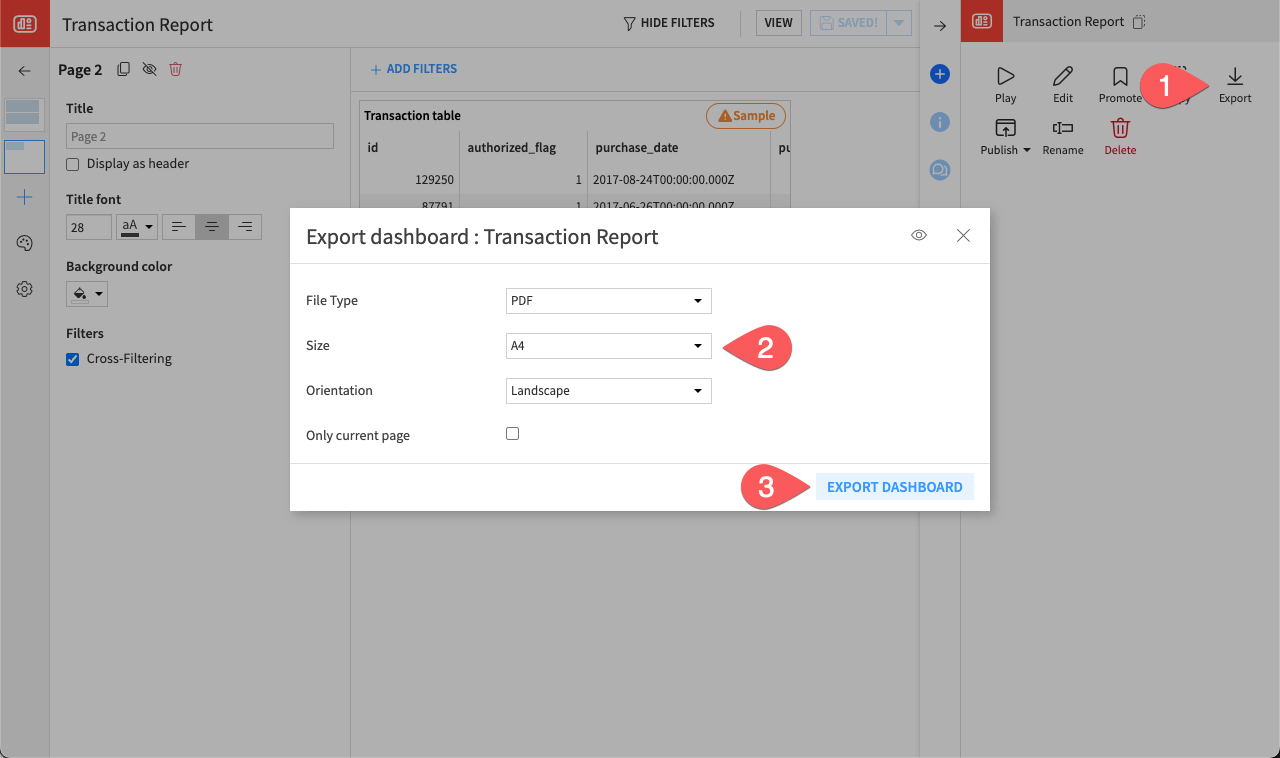Click the red Delete trash icon
1280x758 pixels.
(1119, 129)
